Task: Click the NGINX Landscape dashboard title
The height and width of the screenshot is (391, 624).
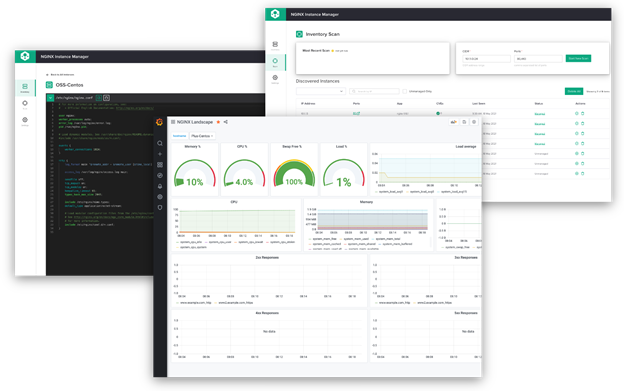Action: (195, 122)
